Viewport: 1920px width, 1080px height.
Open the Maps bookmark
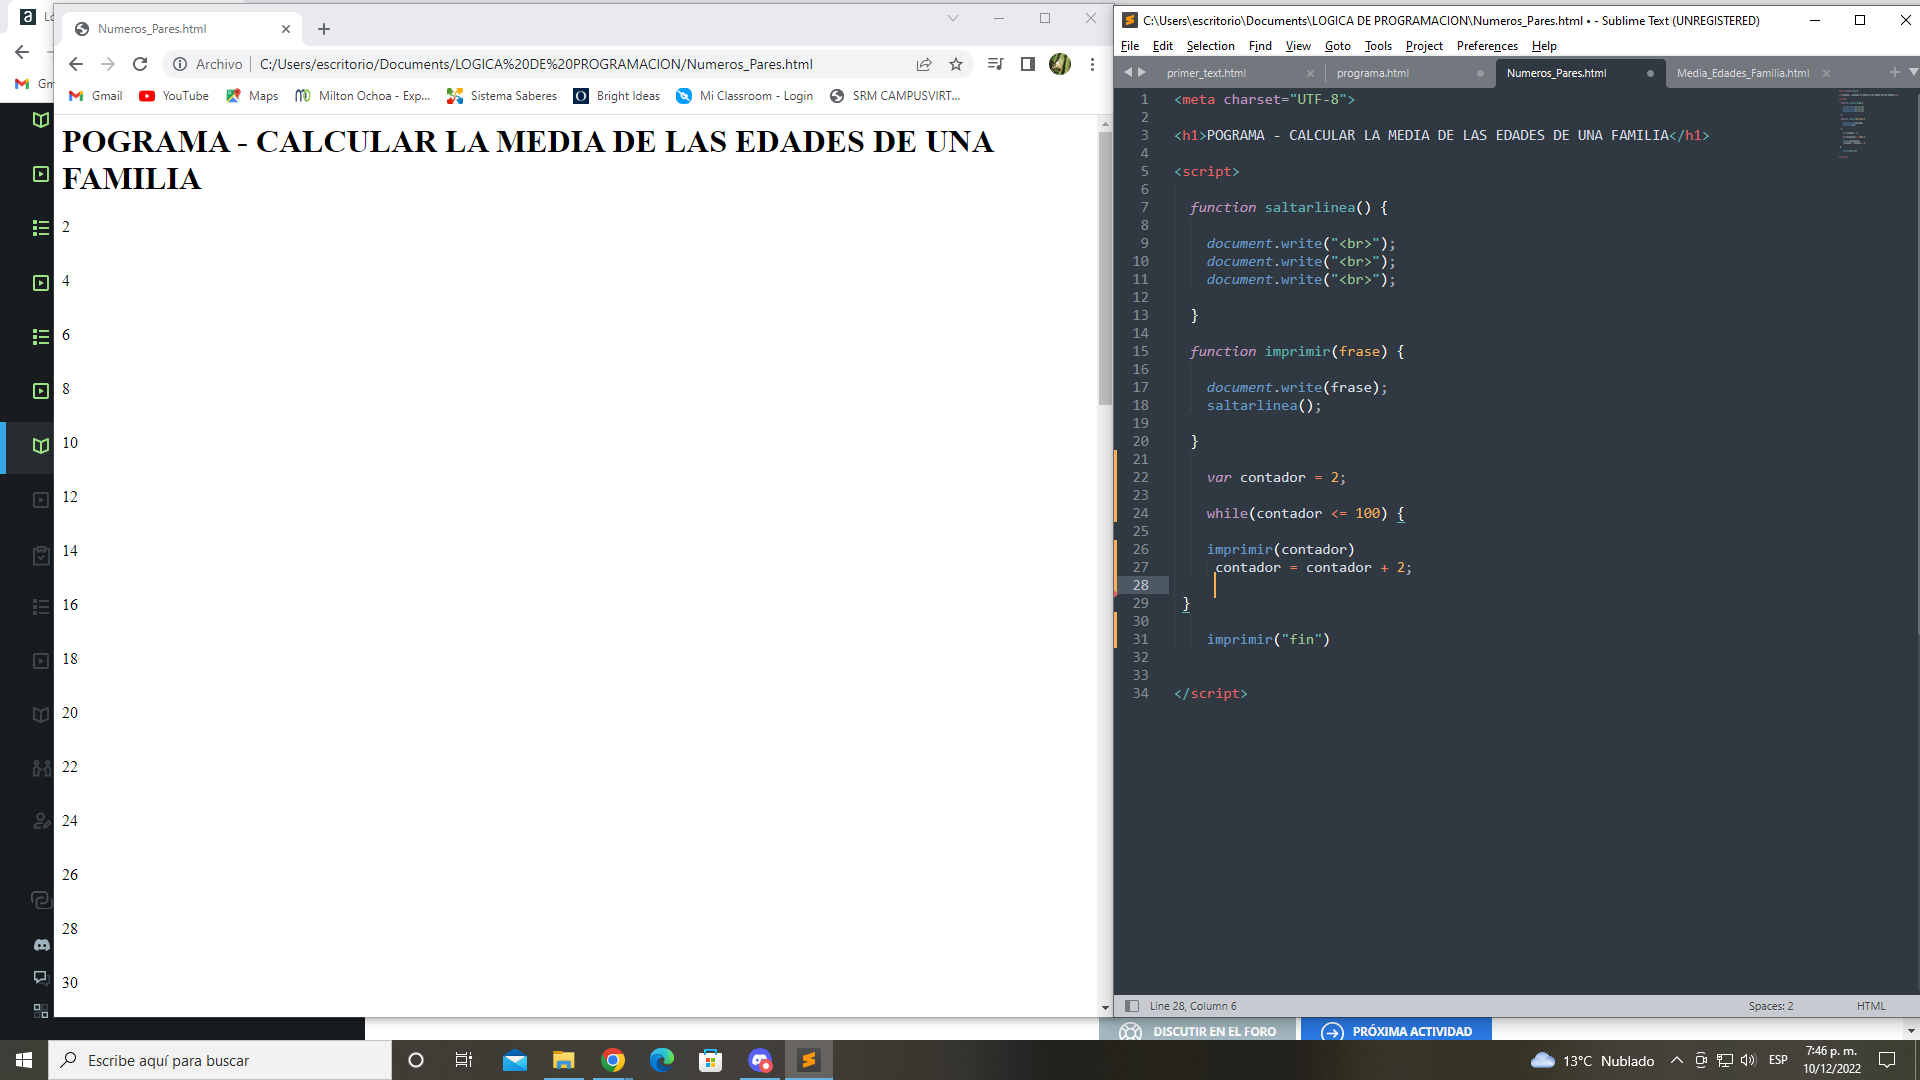point(252,96)
